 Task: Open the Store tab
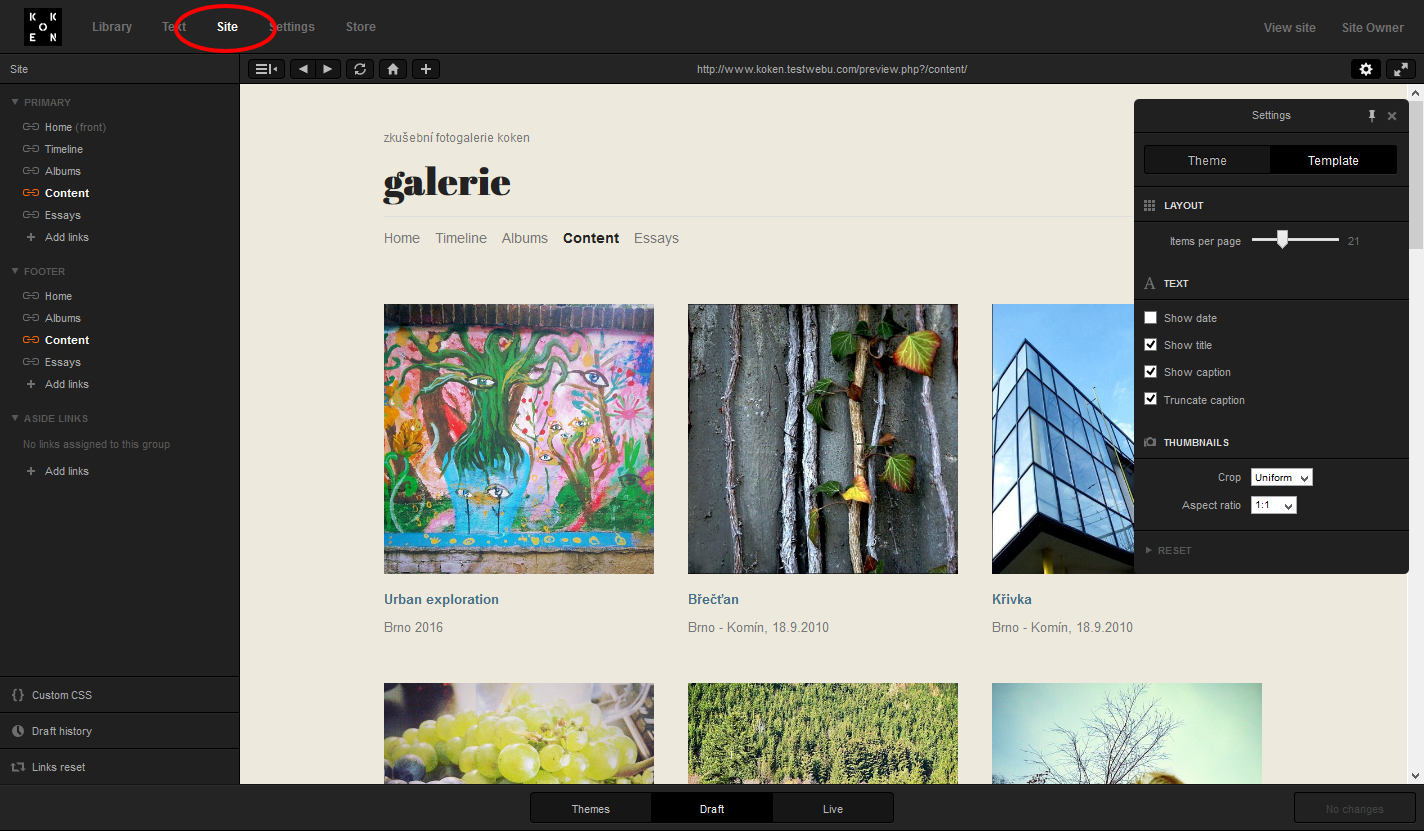click(361, 27)
